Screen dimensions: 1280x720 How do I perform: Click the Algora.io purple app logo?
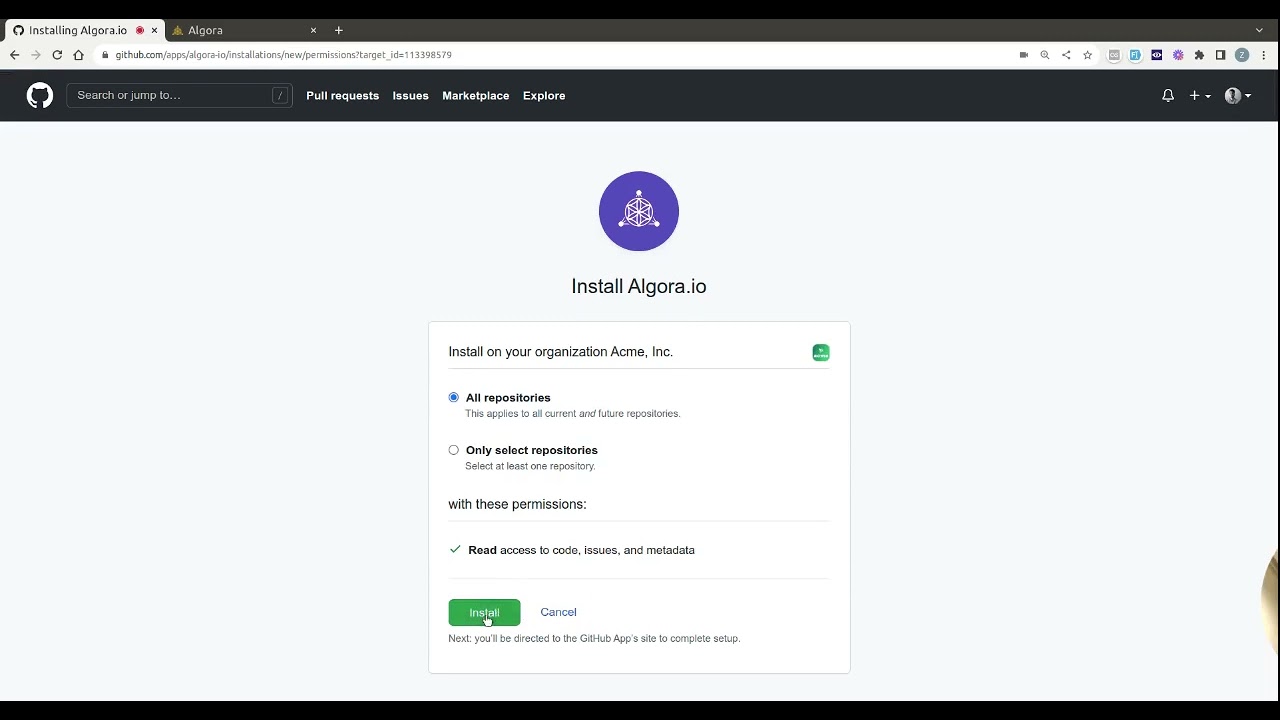pos(639,211)
